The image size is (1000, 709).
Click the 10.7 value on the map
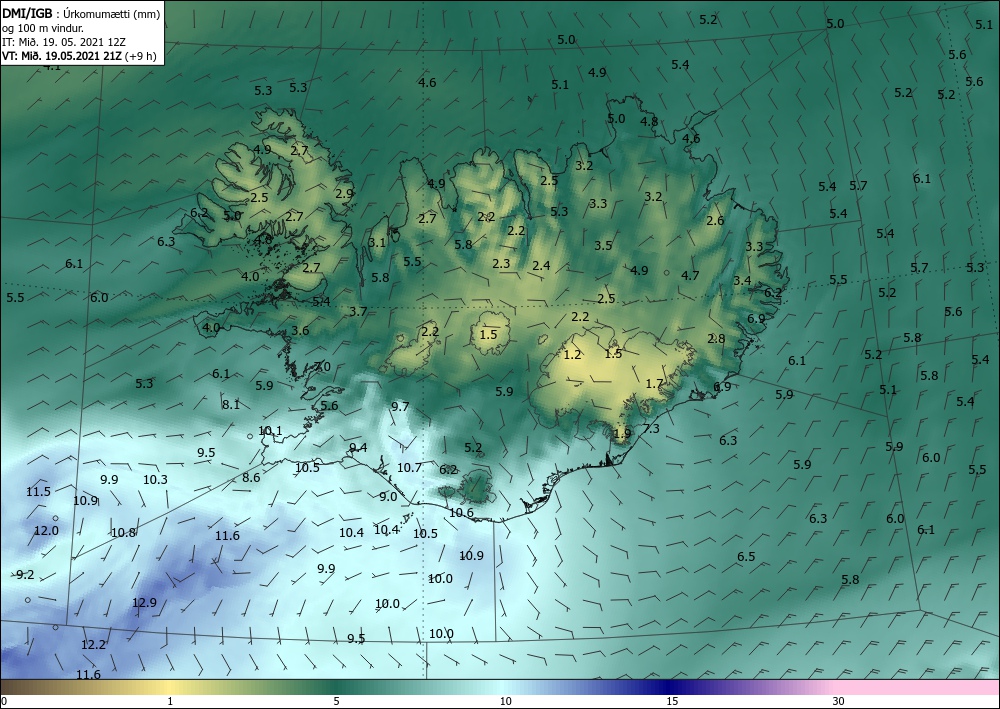coord(409,467)
